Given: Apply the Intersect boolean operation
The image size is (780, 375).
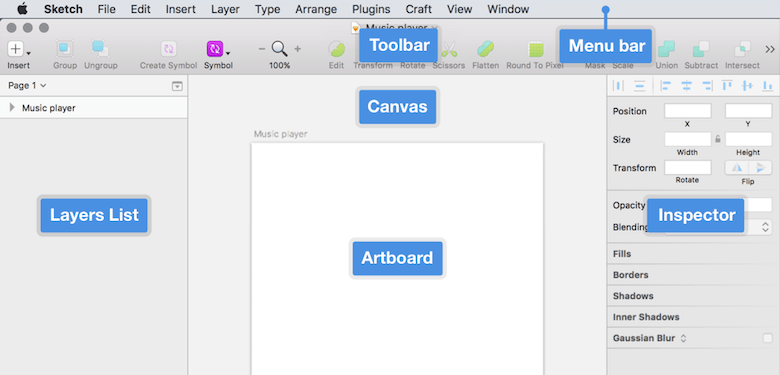Looking at the screenshot, I should 742,49.
